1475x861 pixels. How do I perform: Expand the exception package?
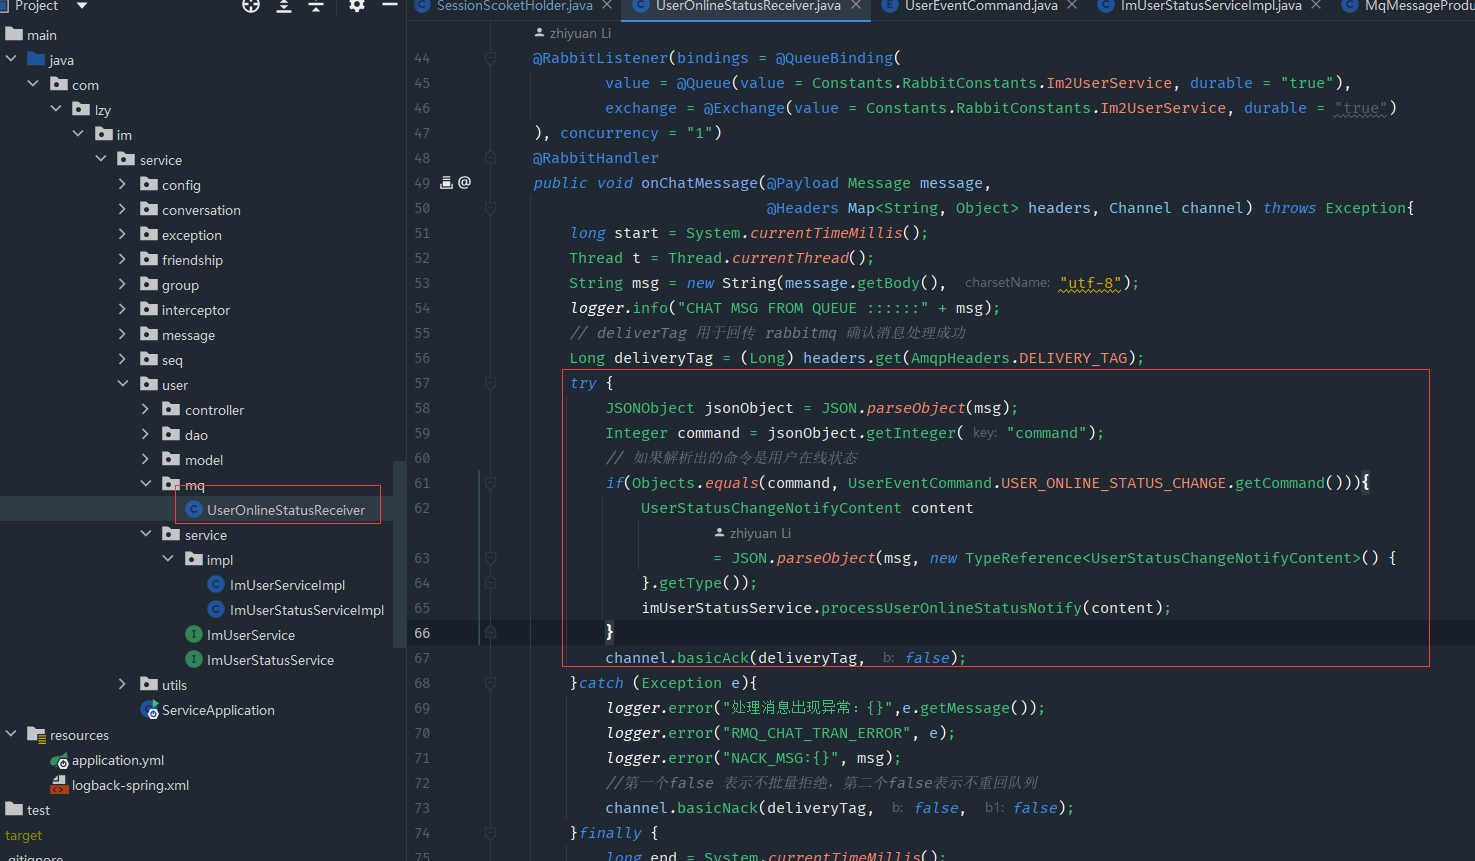click(122, 234)
